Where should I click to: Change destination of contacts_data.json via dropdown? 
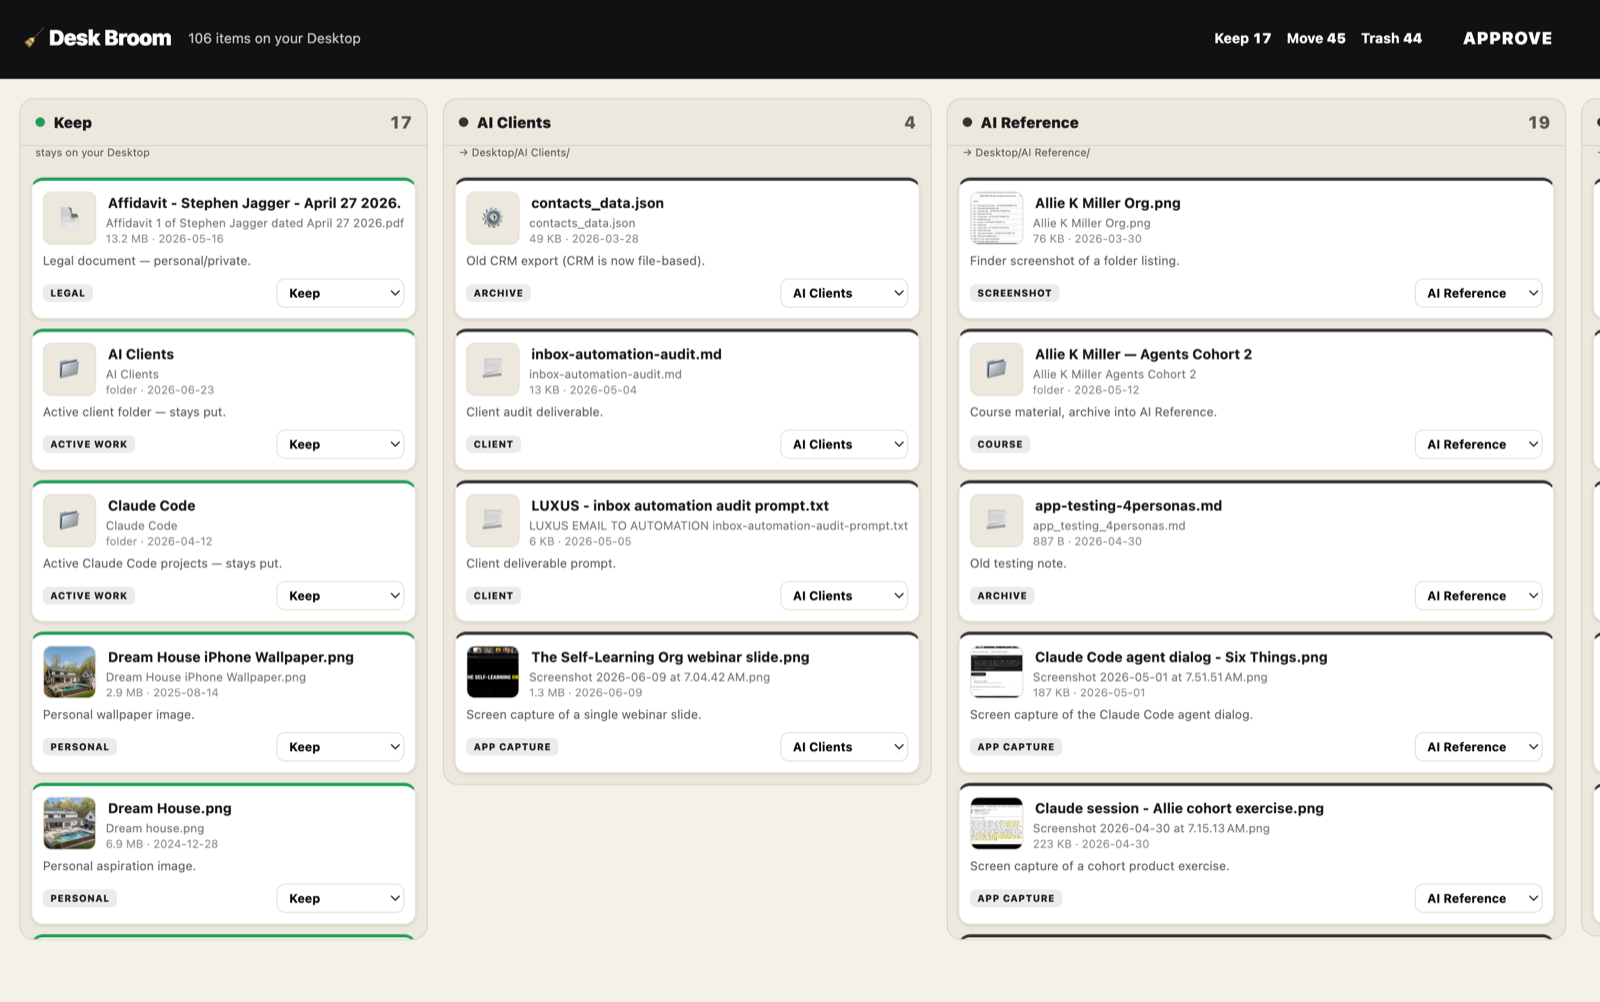843,293
